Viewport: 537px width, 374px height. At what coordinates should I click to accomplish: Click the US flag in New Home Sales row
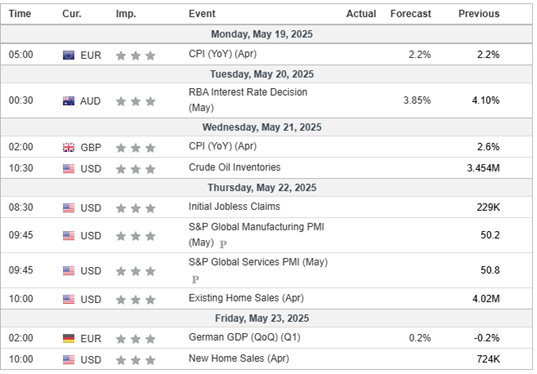click(68, 360)
